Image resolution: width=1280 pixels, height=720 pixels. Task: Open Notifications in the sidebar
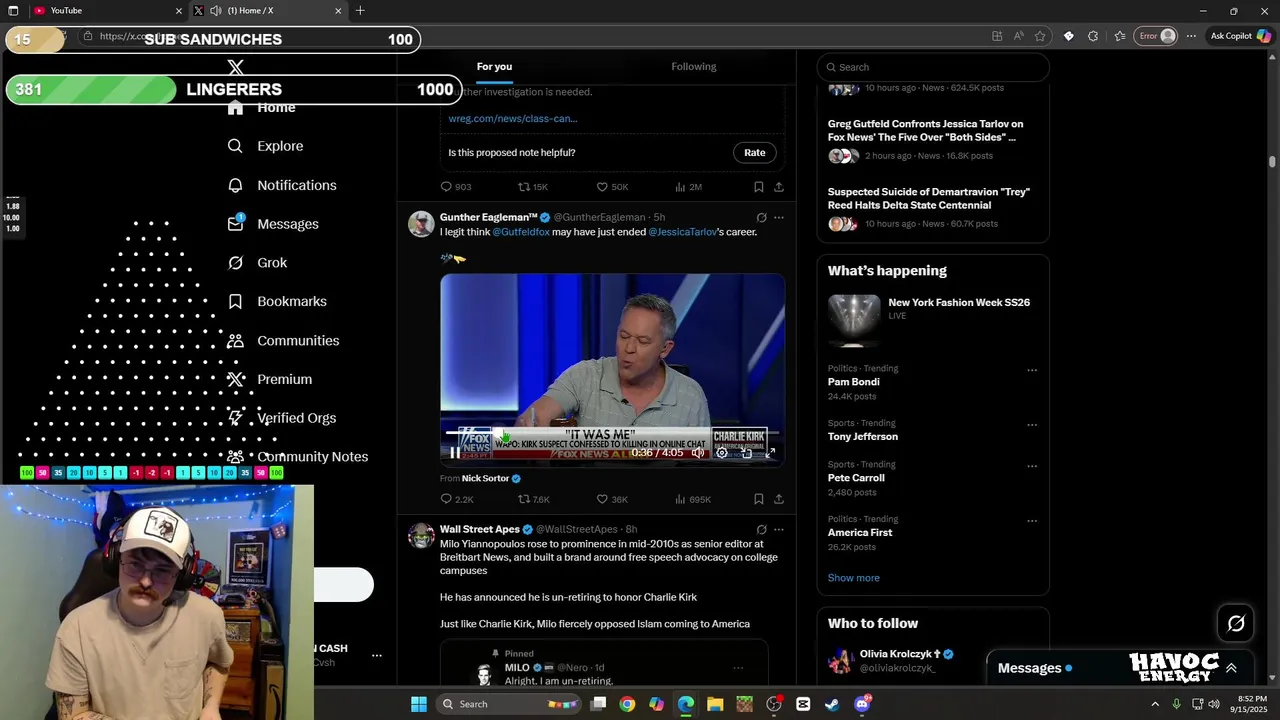(x=282, y=185)
